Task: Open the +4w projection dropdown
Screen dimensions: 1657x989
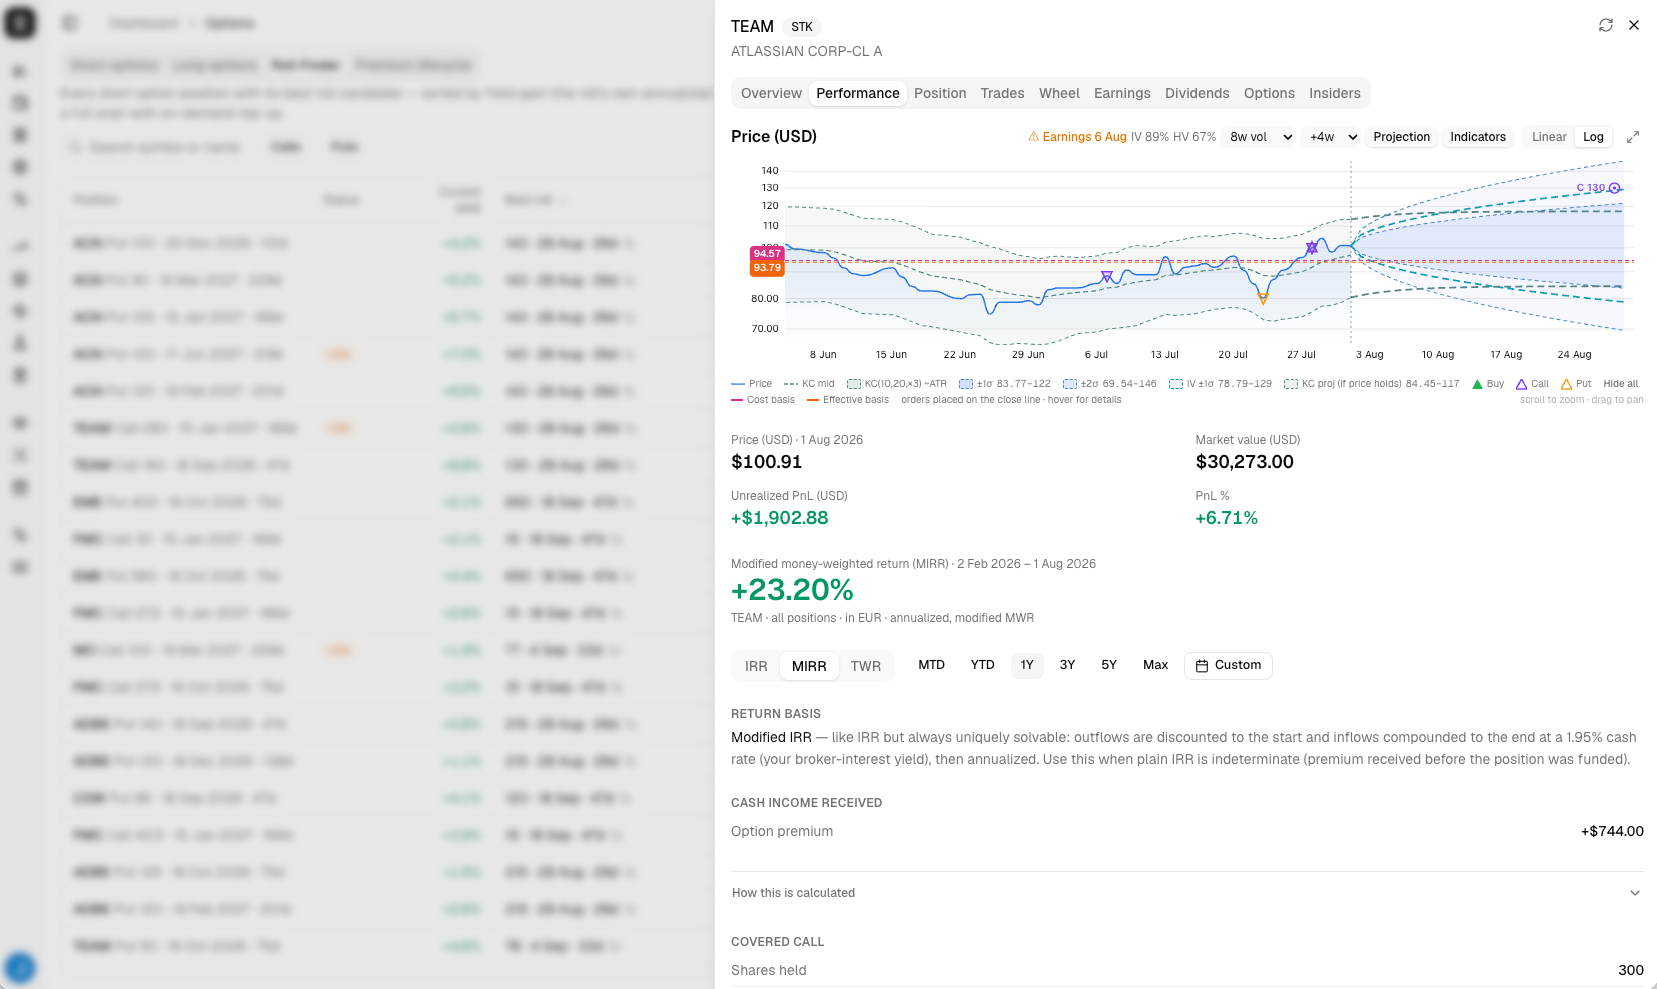Action: (1333, 137)
